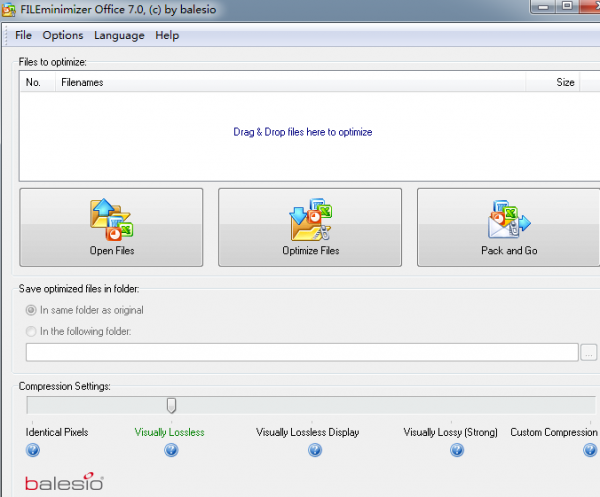Open the Help menu
The width and height of the screenshot is (600, 497).
(x=167, y=35)
